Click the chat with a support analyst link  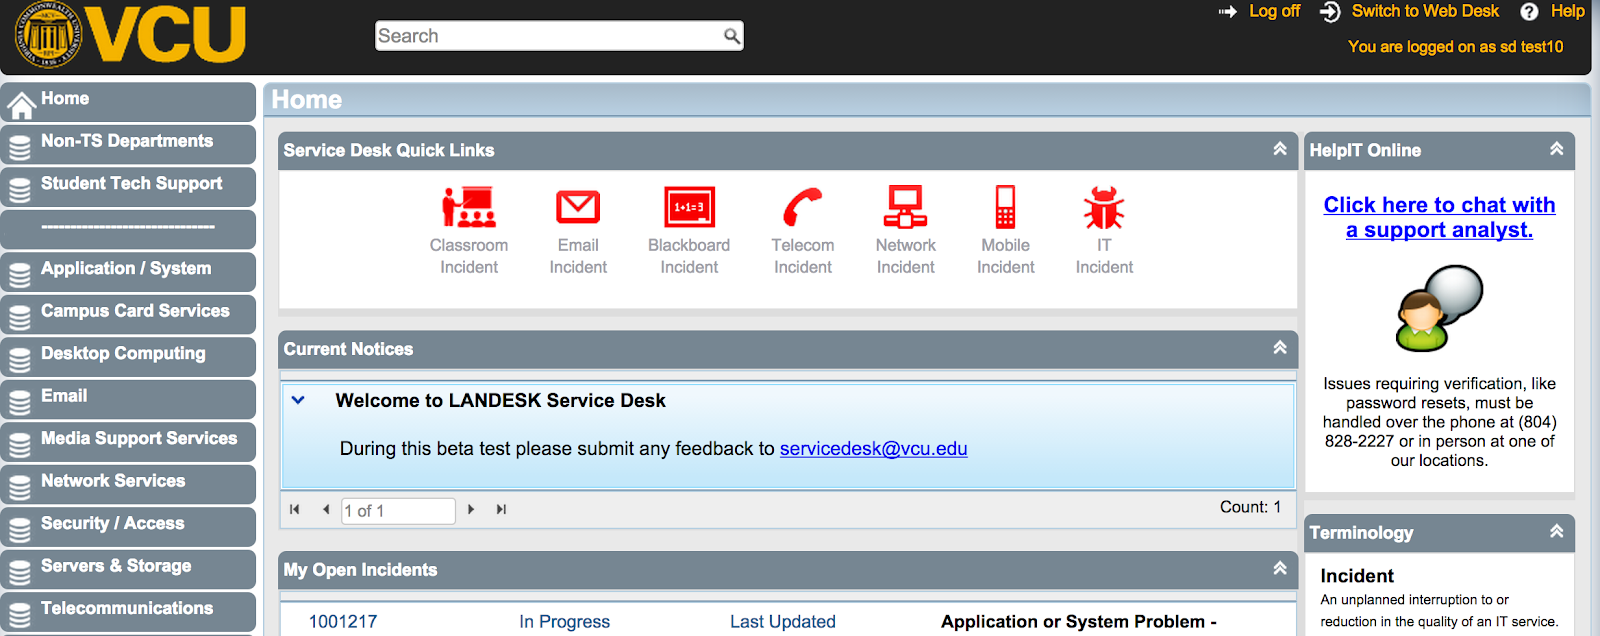[x=1439, y=217]
